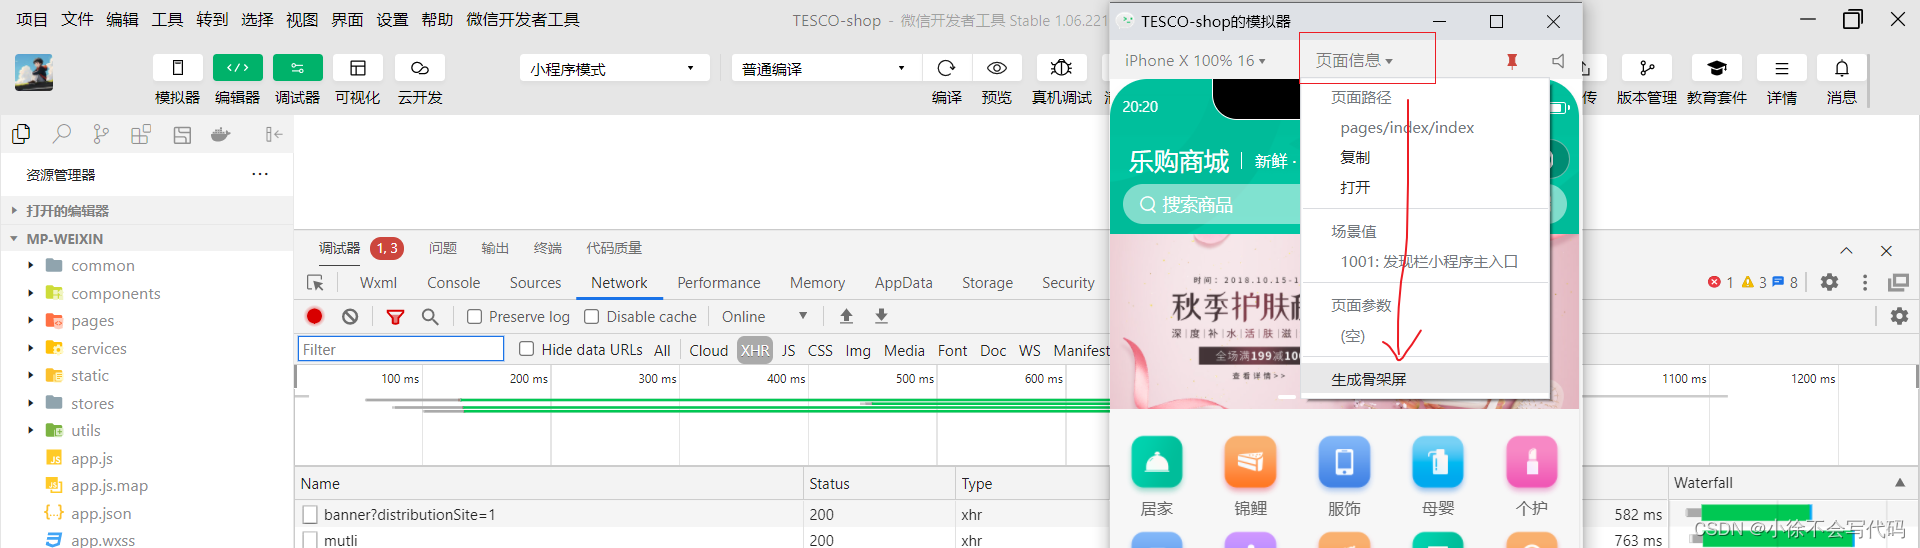Open source control icon in sidebar
The width and height of the screenshot is (1920, 548).
click(101, 134)
